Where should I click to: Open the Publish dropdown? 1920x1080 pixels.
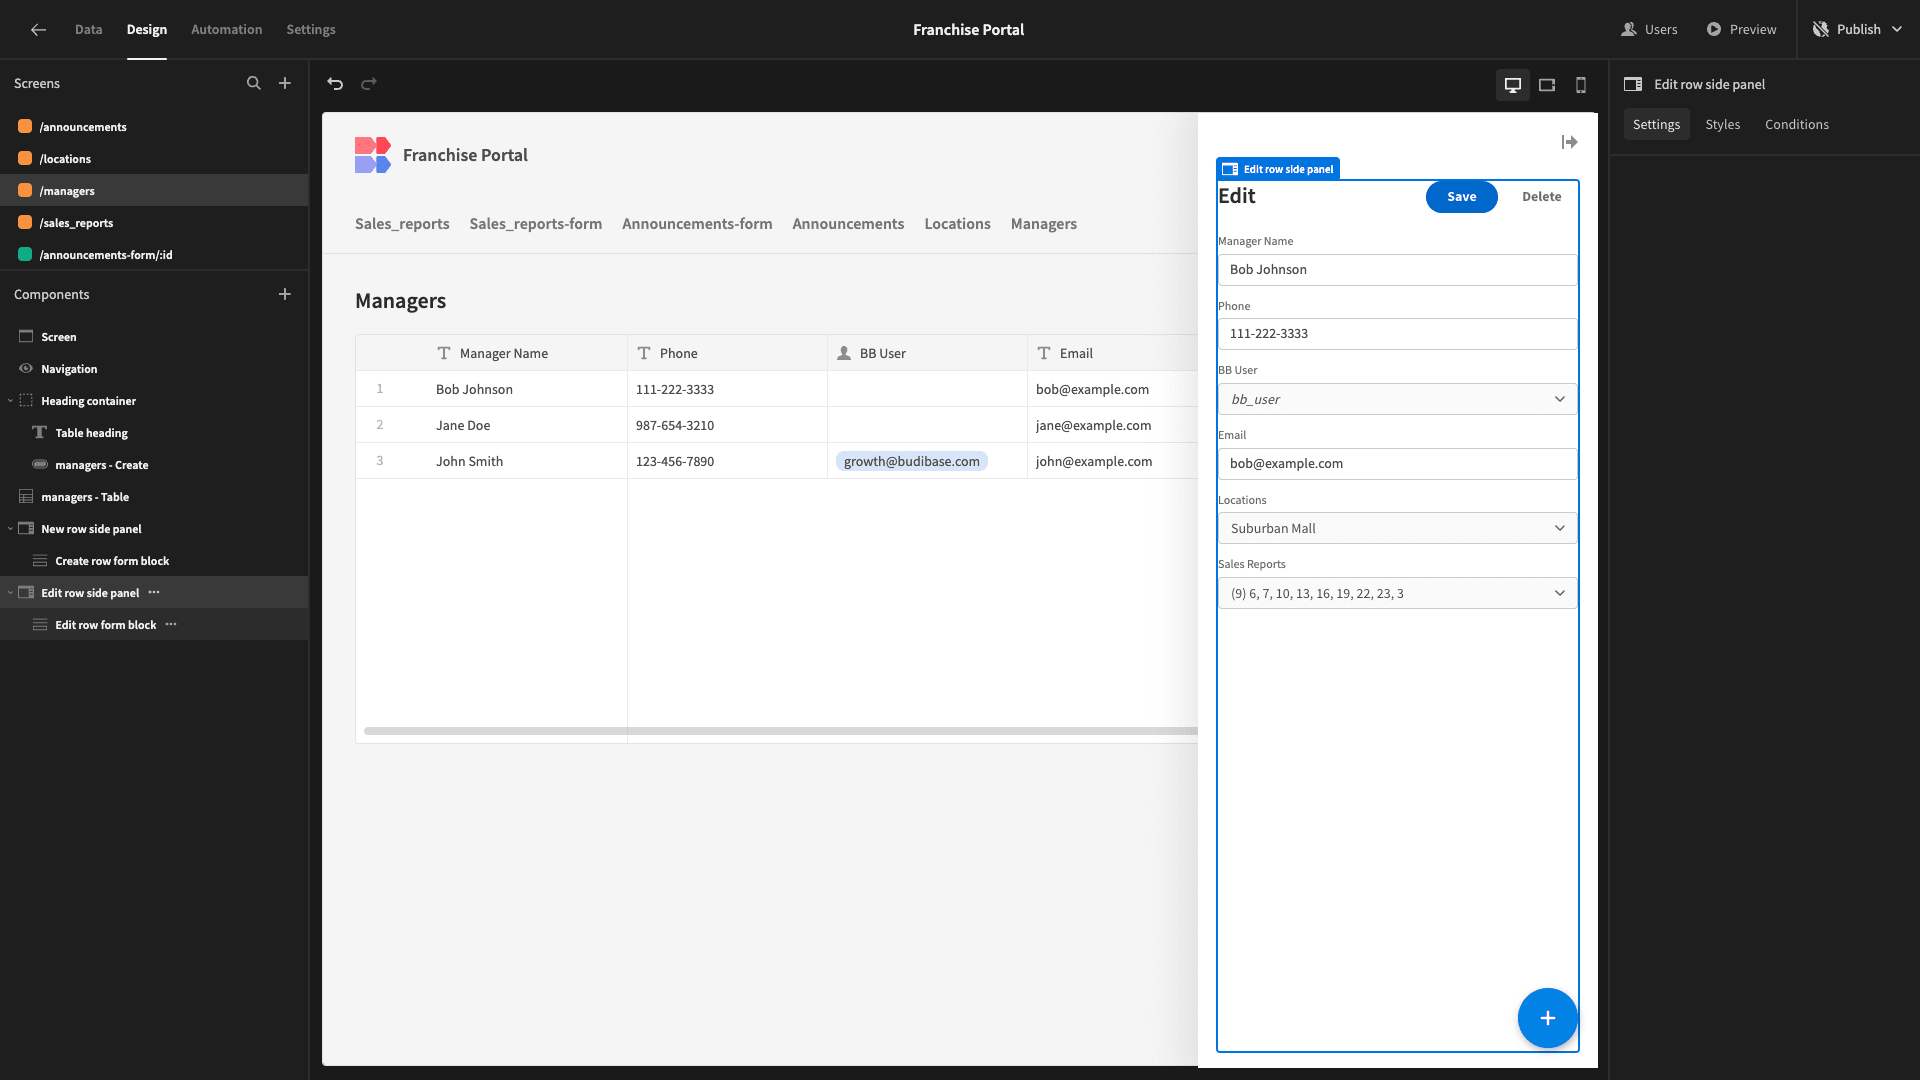pos(1857,30)
